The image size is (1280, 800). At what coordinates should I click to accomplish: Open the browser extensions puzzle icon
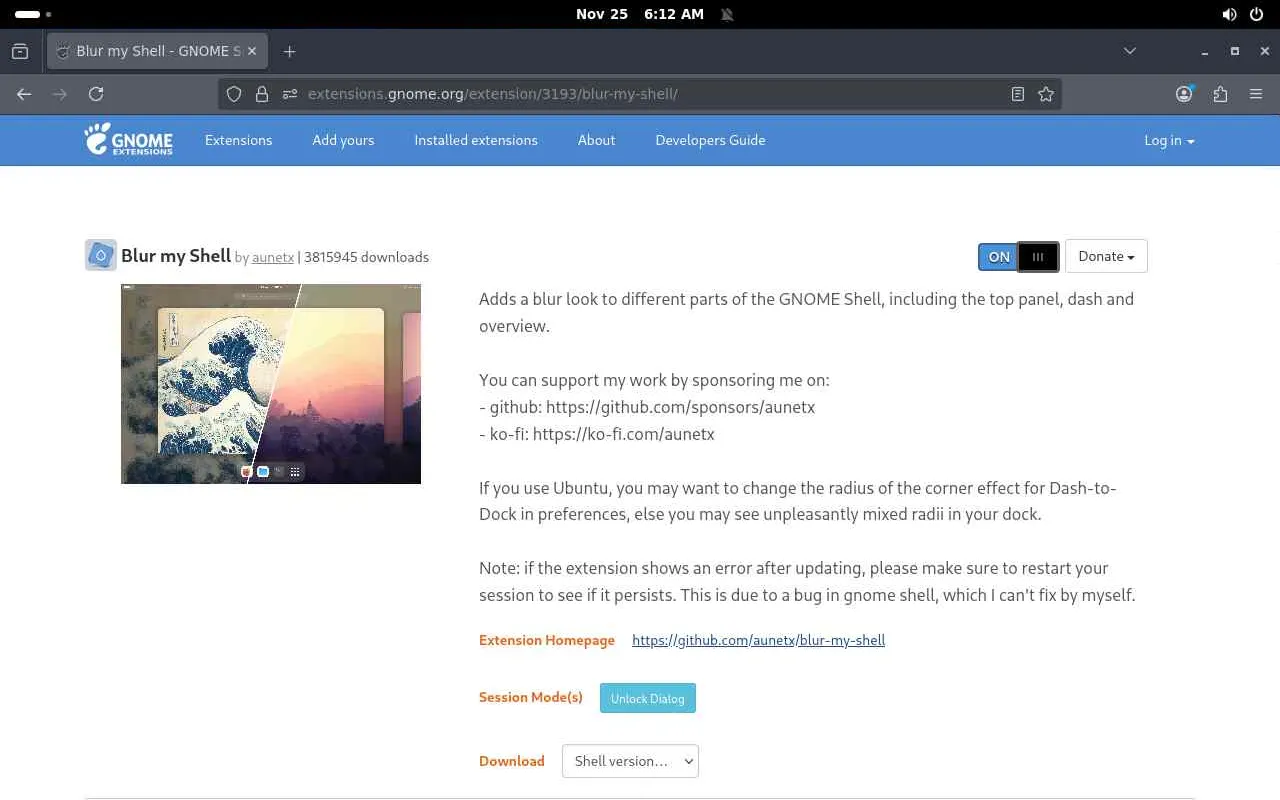pyautogui.click(x=1220, y=94)
